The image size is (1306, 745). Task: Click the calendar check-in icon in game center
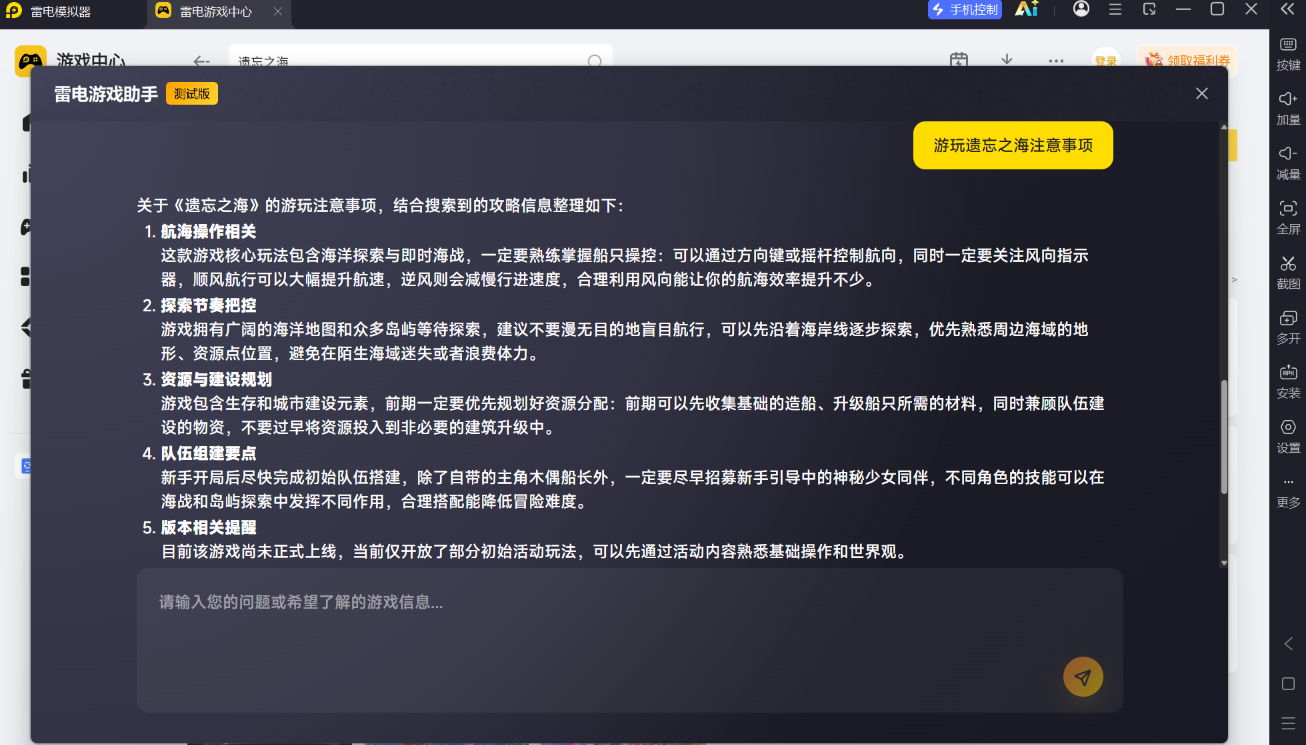958,60
